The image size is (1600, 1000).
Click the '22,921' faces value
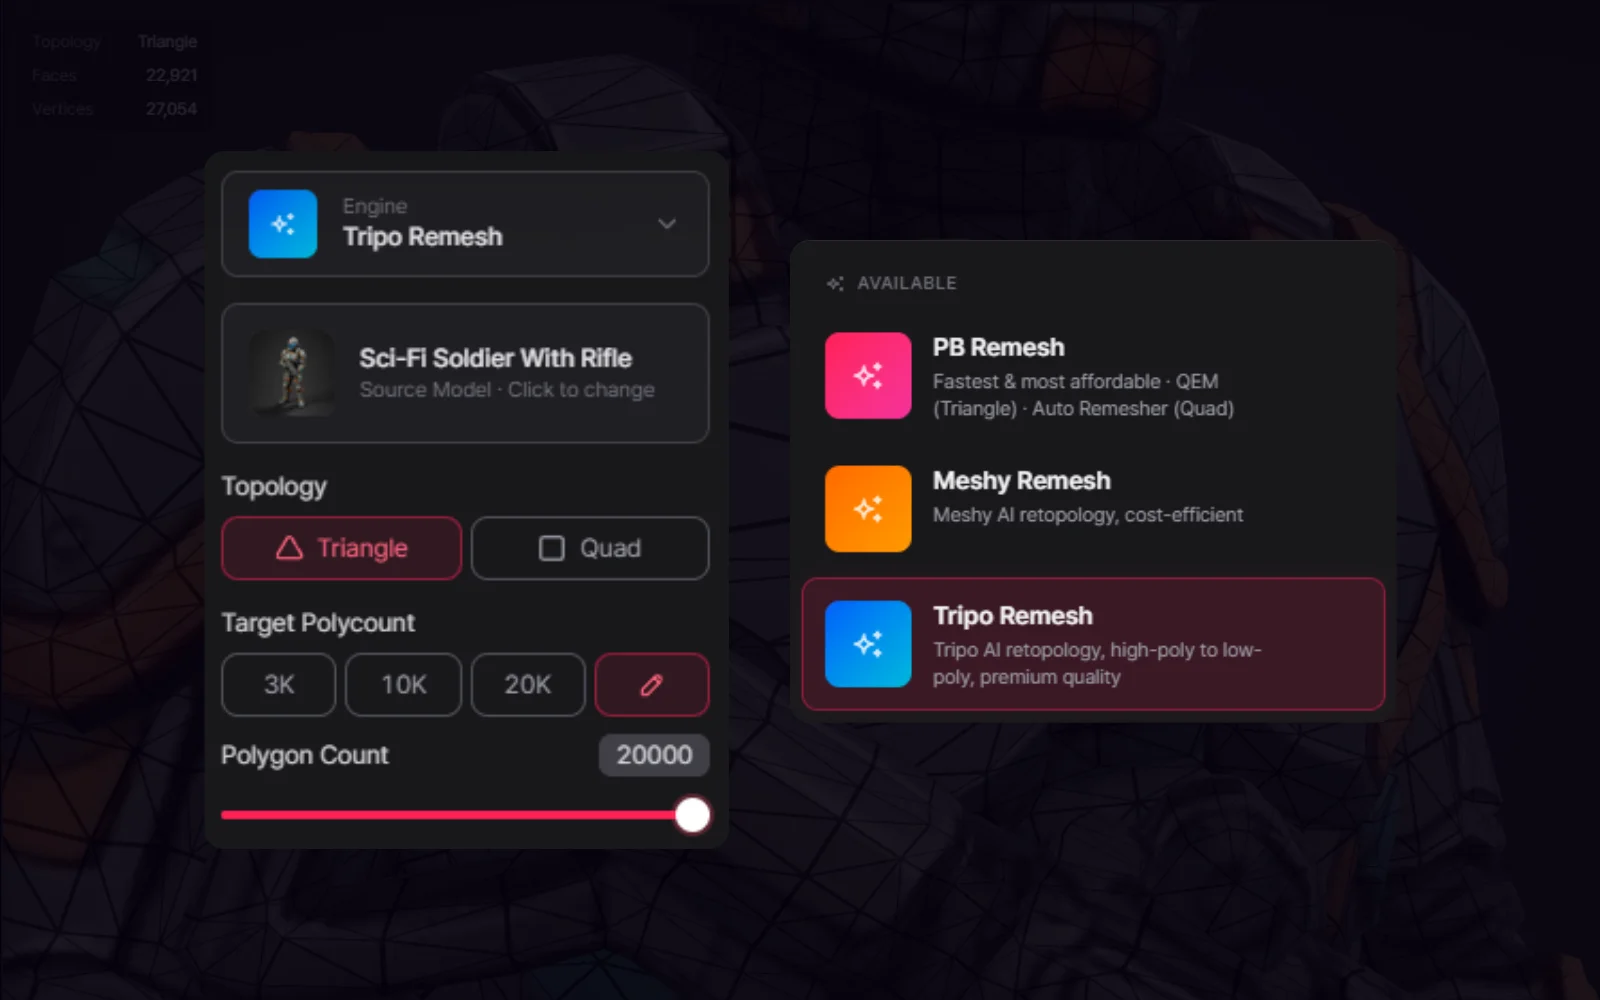(171, 75)
